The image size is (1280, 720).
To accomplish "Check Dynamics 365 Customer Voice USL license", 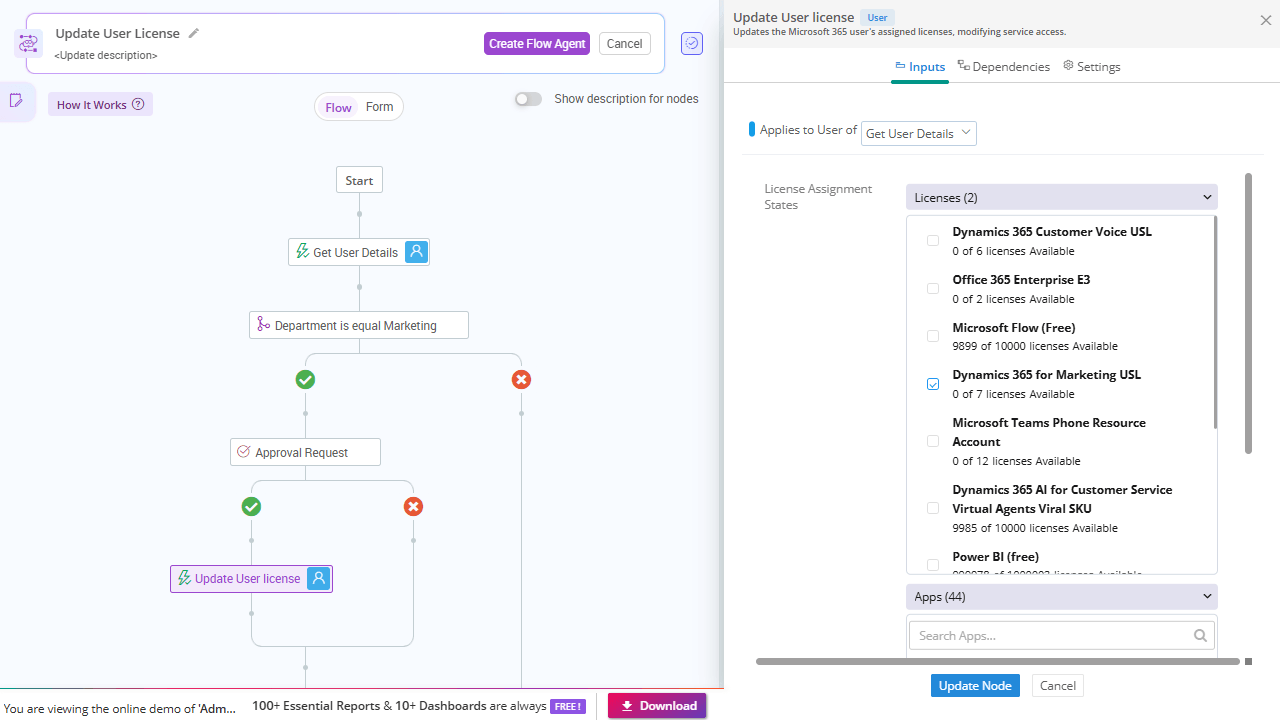I will (933, 241).
